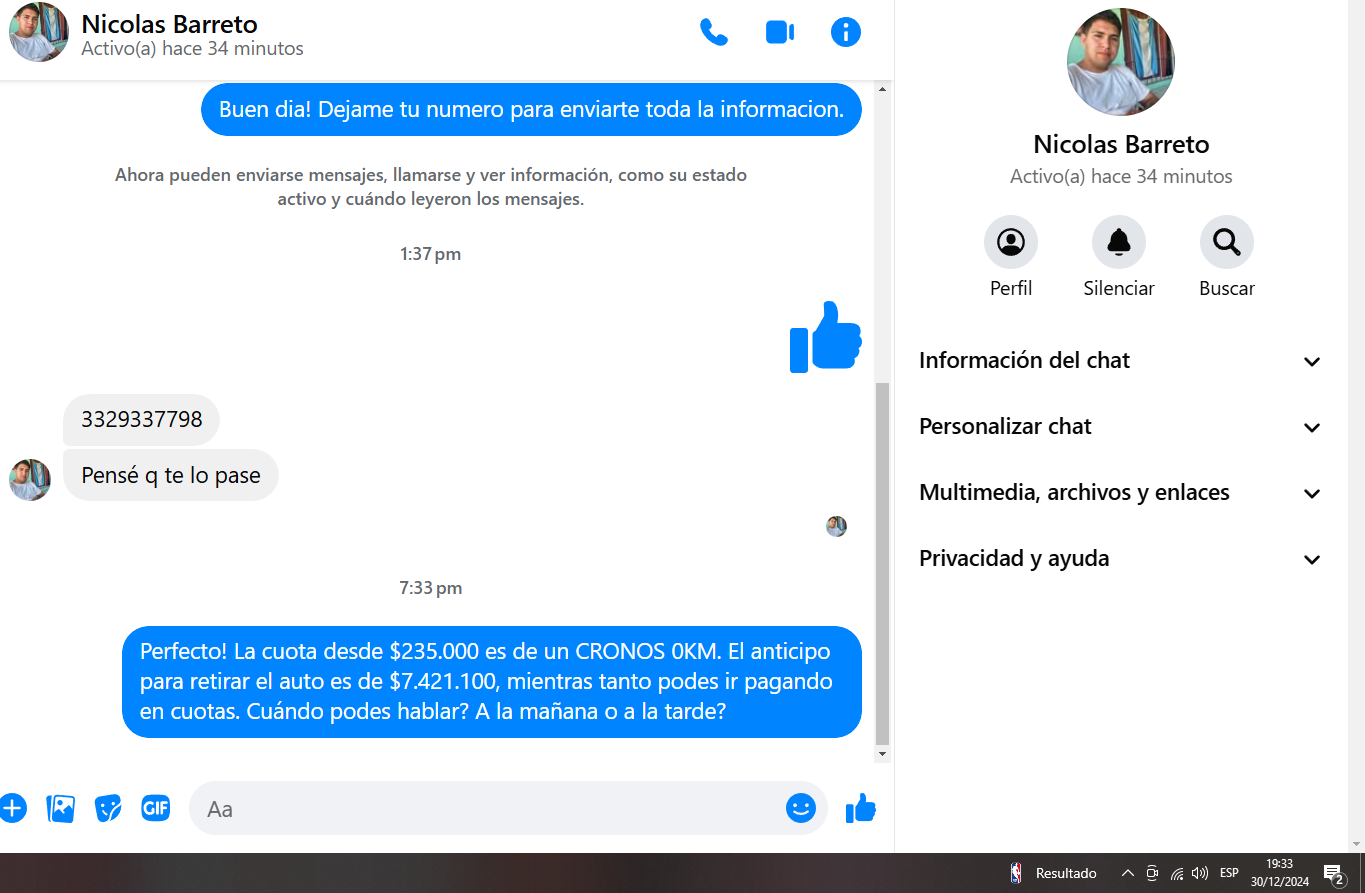1365x893 pixels.
Task: Expand Personalizar chat section
Action: point(1121,427)
